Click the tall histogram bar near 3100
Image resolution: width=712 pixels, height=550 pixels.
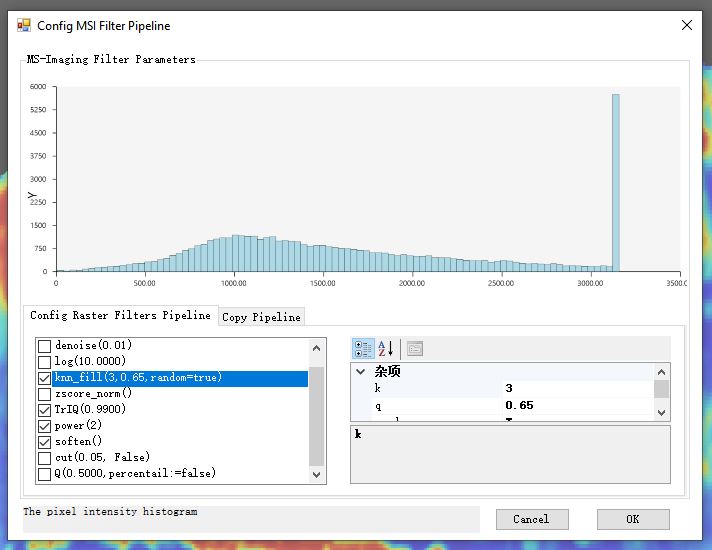coord(616,182)
